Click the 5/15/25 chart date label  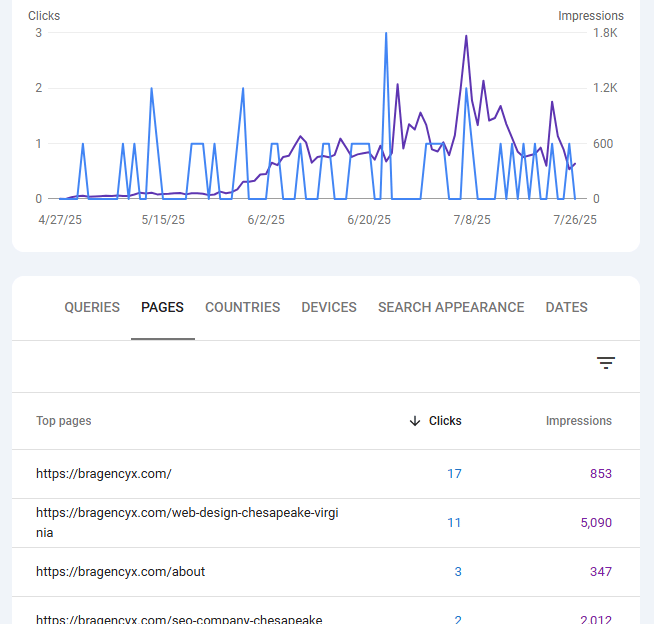[163, 220]
